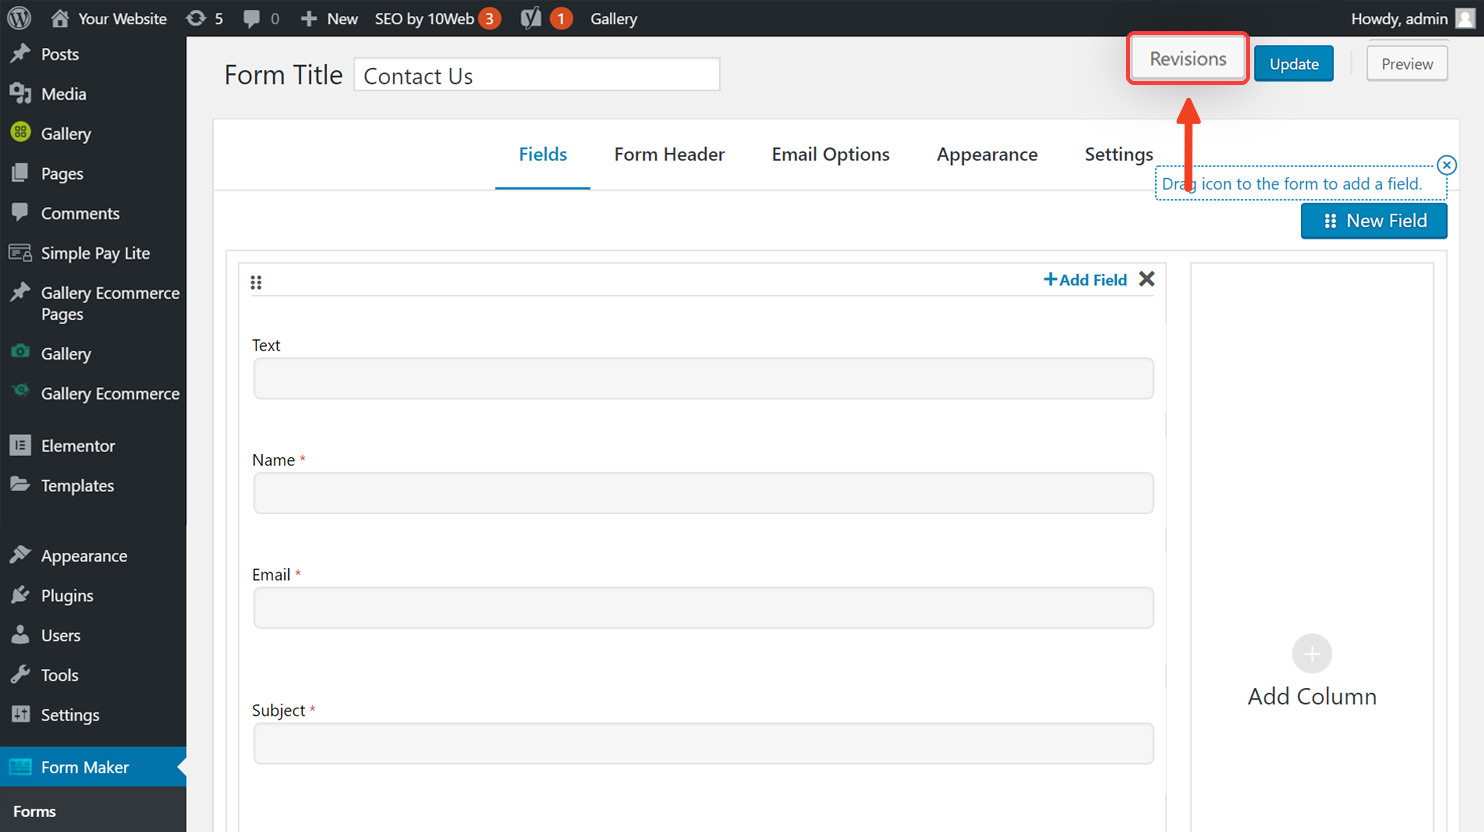Dismiss the drag icon tooltip

(1447, 165)
